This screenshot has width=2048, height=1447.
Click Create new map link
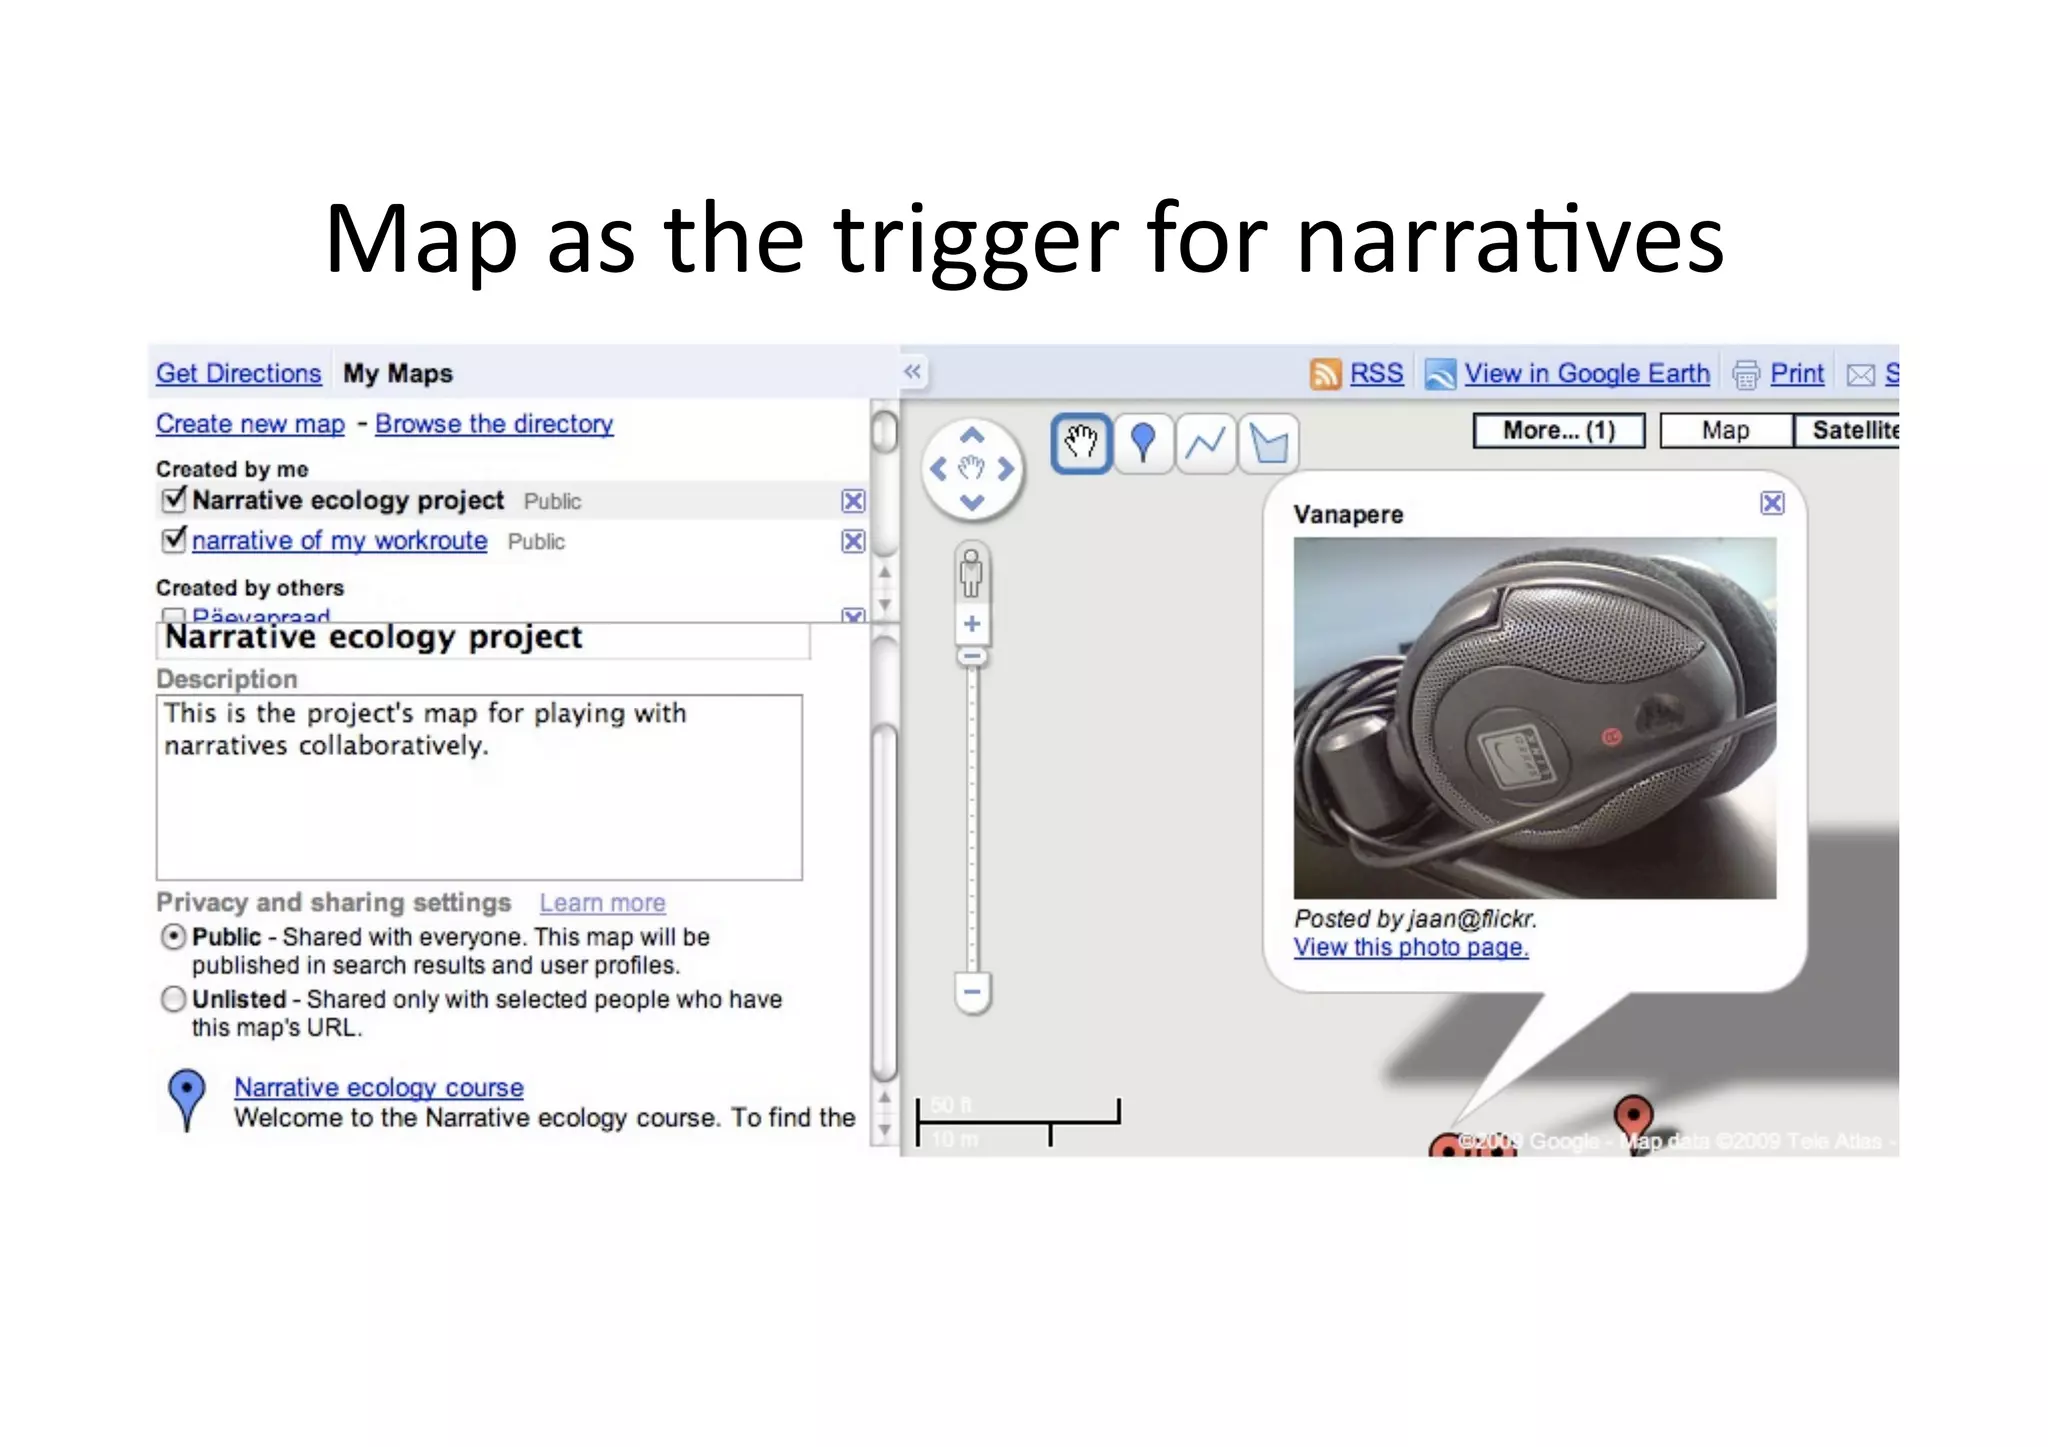pyautogui.click(x=250, y=424)
